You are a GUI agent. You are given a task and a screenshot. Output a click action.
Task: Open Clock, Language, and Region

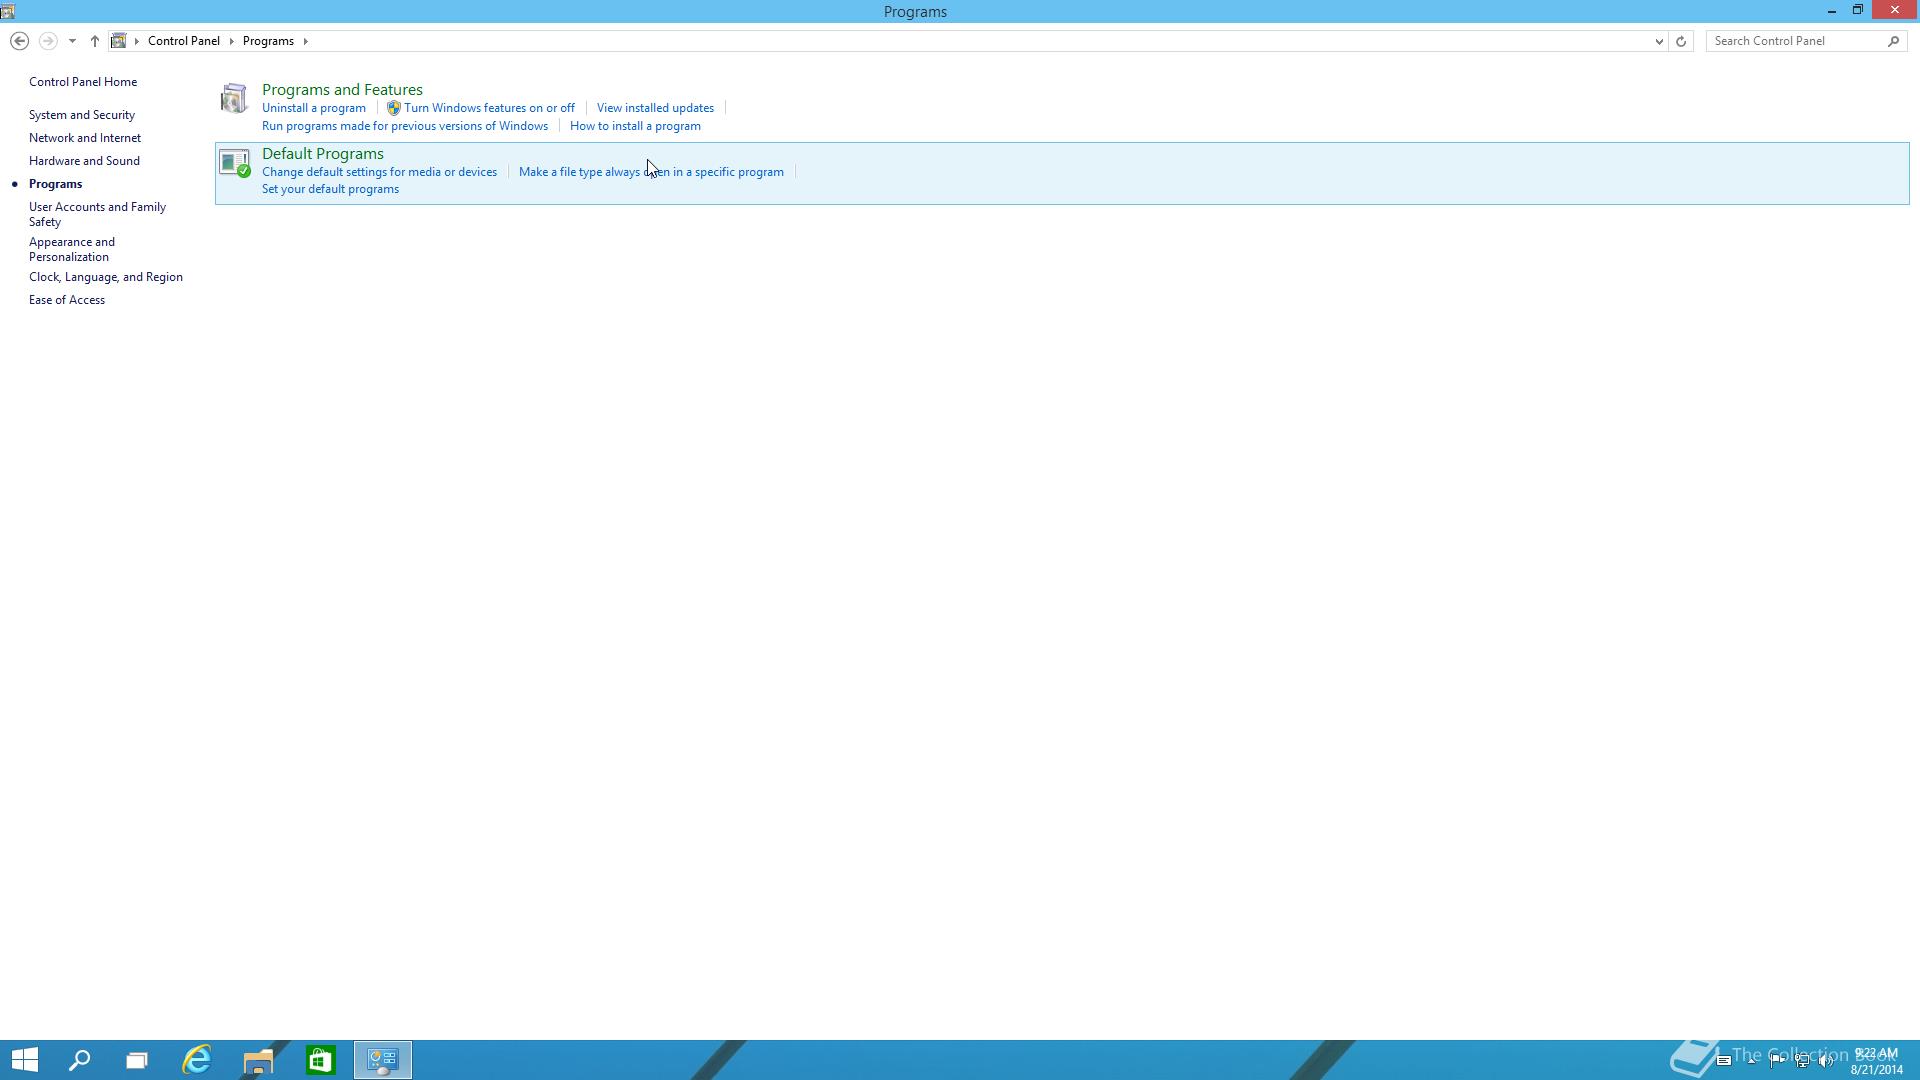tap(106, 277)
